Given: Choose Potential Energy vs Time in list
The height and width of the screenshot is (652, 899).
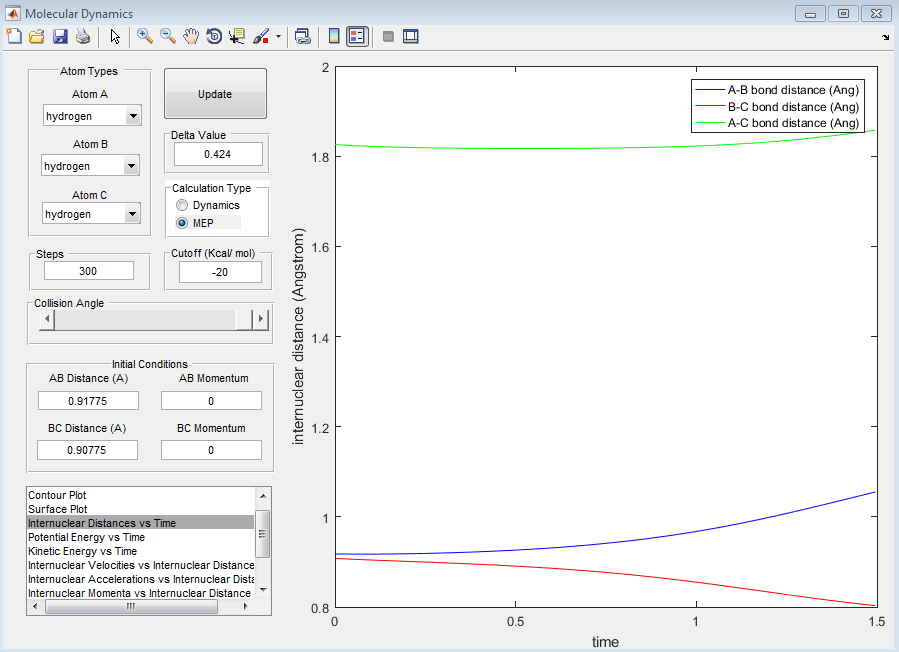Looking at the screenshot, I should click(86, 537).
